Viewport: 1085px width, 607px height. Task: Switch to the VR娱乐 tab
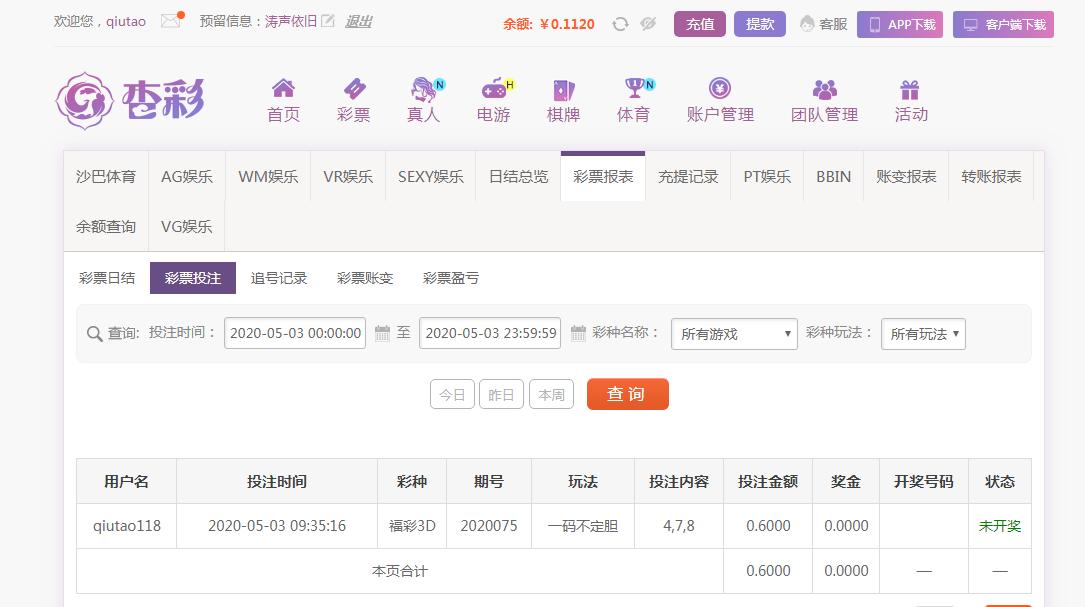pos(348,176)
